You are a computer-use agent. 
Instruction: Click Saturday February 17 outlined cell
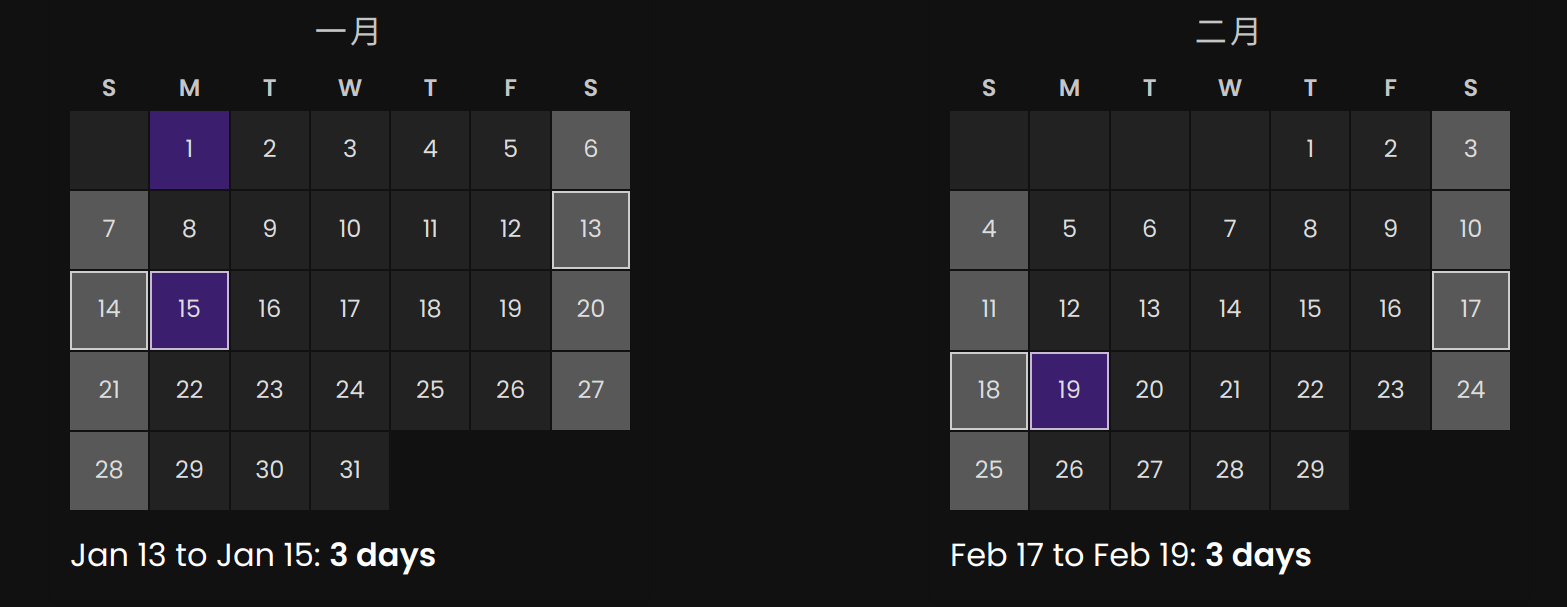1470,310
